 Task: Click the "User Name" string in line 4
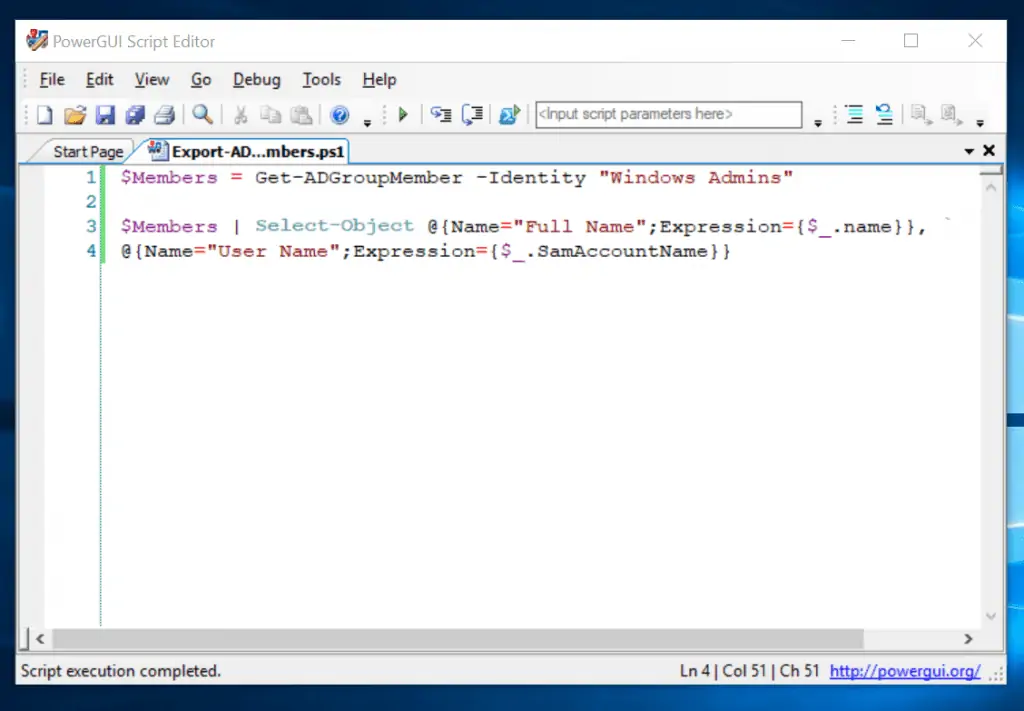[x=274, y=251]
